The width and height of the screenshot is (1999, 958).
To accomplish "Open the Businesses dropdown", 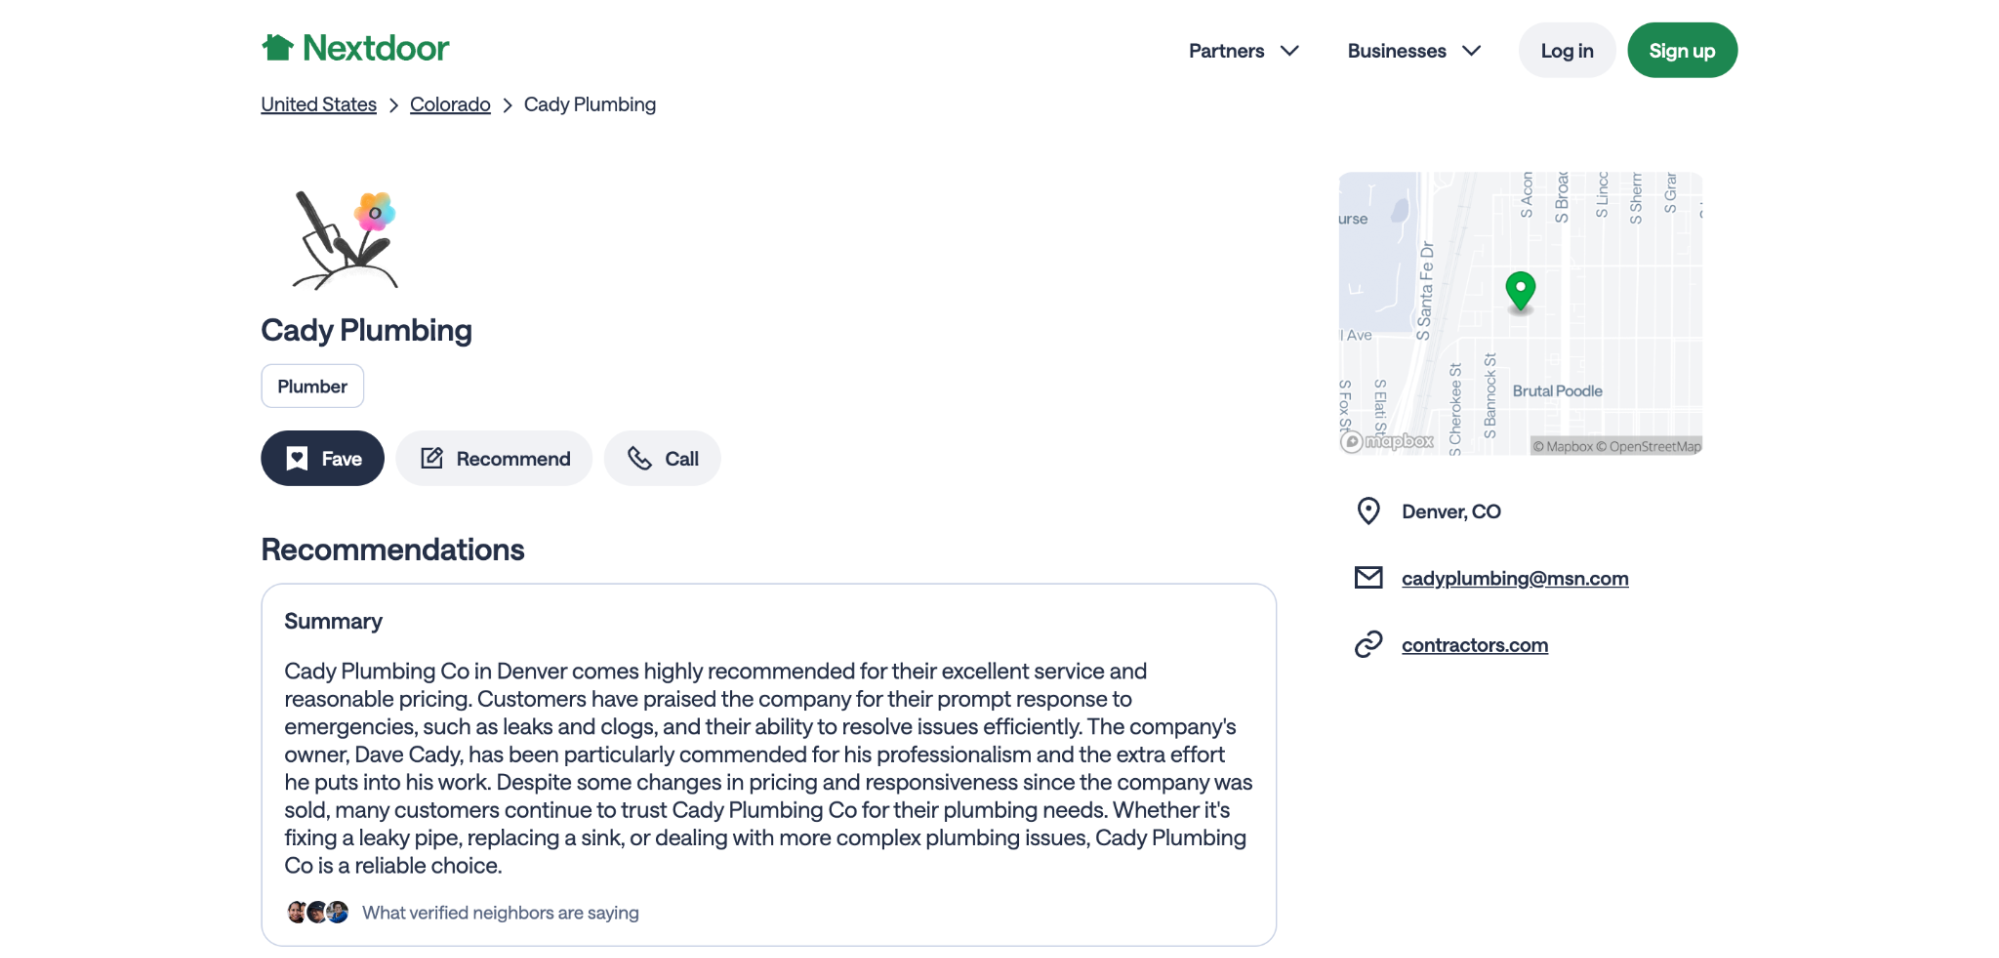I will (1412, 50).
